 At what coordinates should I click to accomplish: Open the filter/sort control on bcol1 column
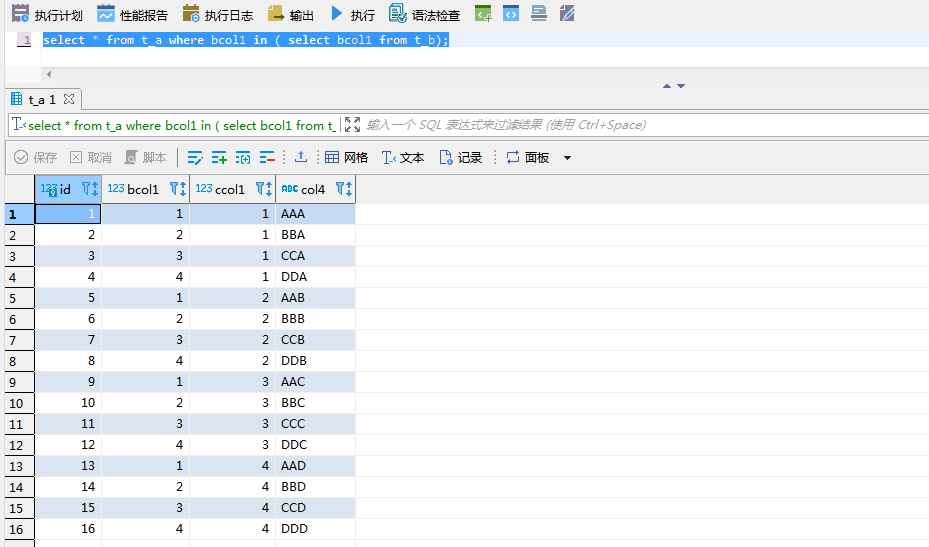[x=177, y=189]
